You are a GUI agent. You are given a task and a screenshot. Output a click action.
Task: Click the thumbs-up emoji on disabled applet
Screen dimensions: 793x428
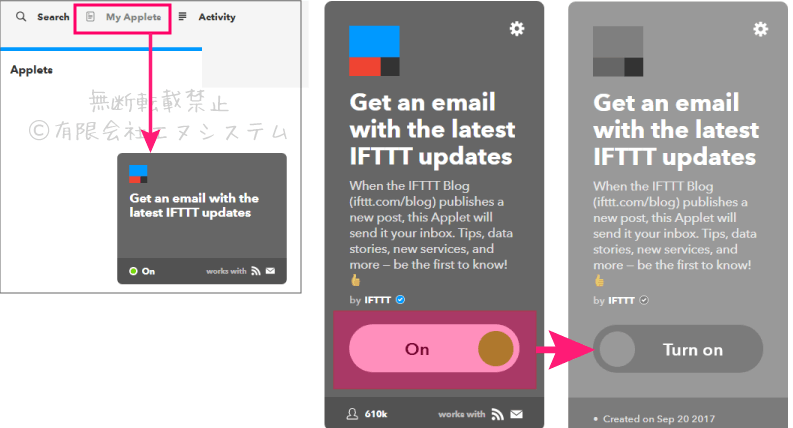(599, 280)
